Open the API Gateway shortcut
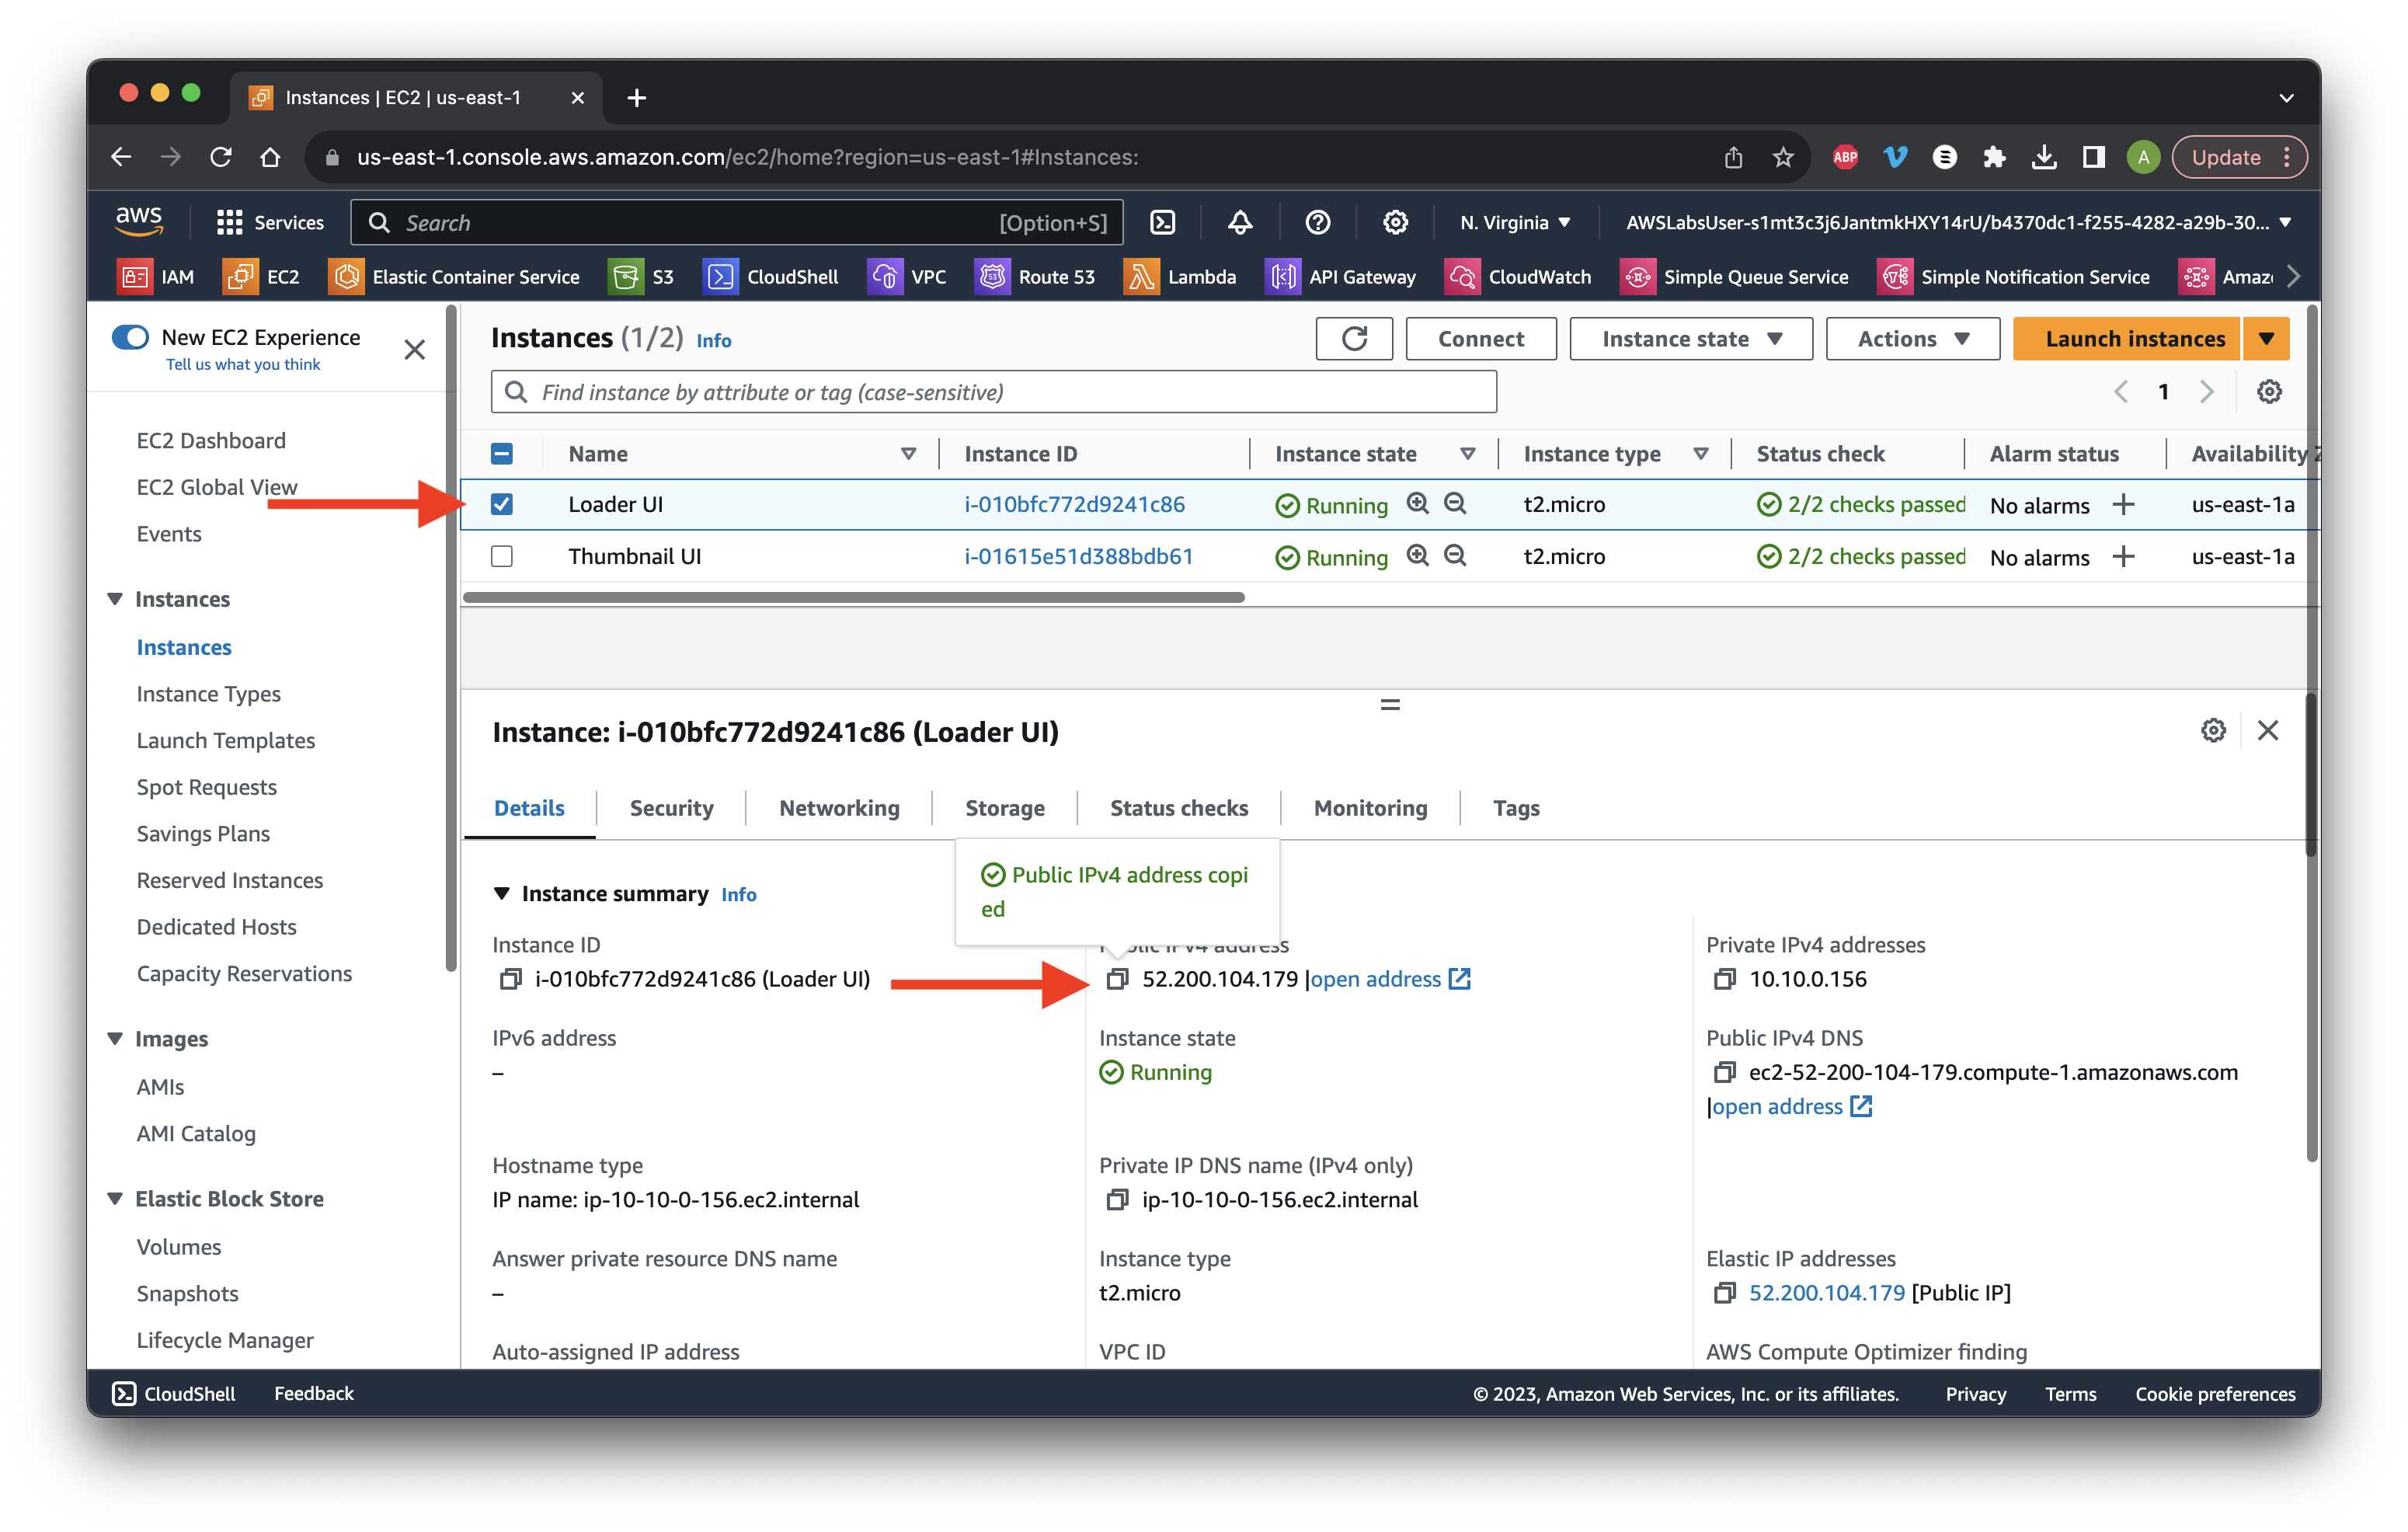This screenshot has width=2408, height=1532. coord(1341,277)
